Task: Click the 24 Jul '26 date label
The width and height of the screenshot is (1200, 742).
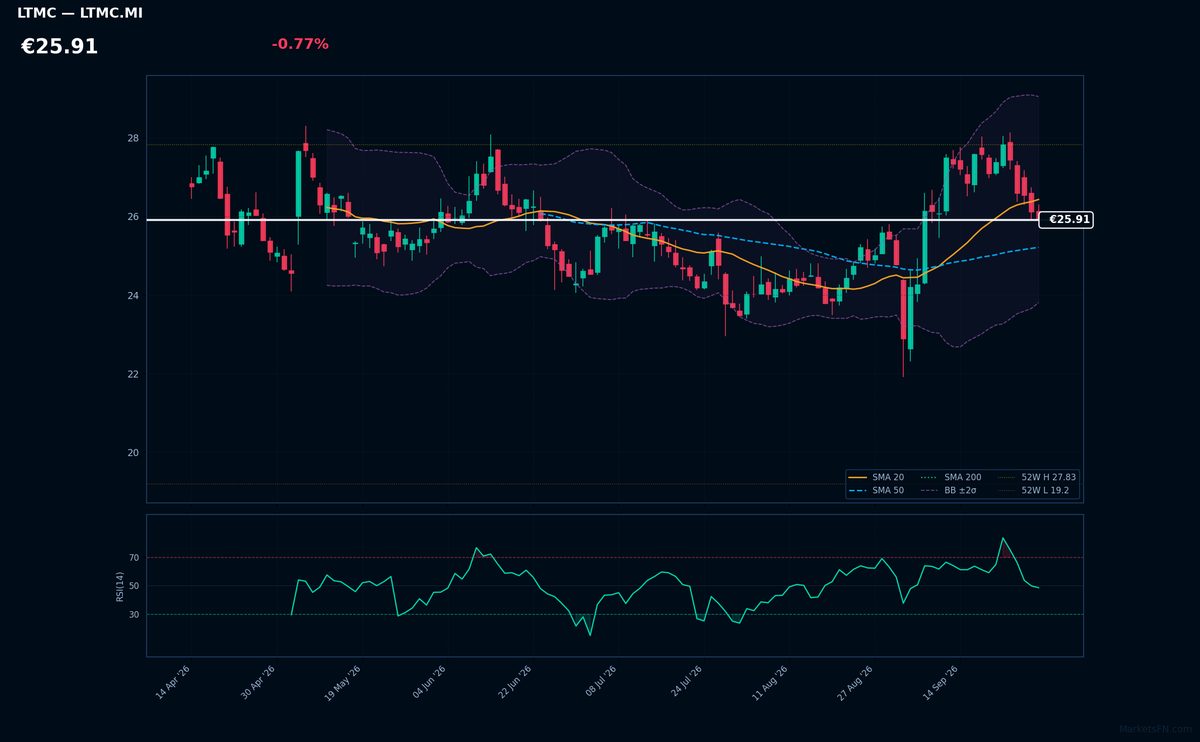Action: pyautogui.click(x=687, y=682)
